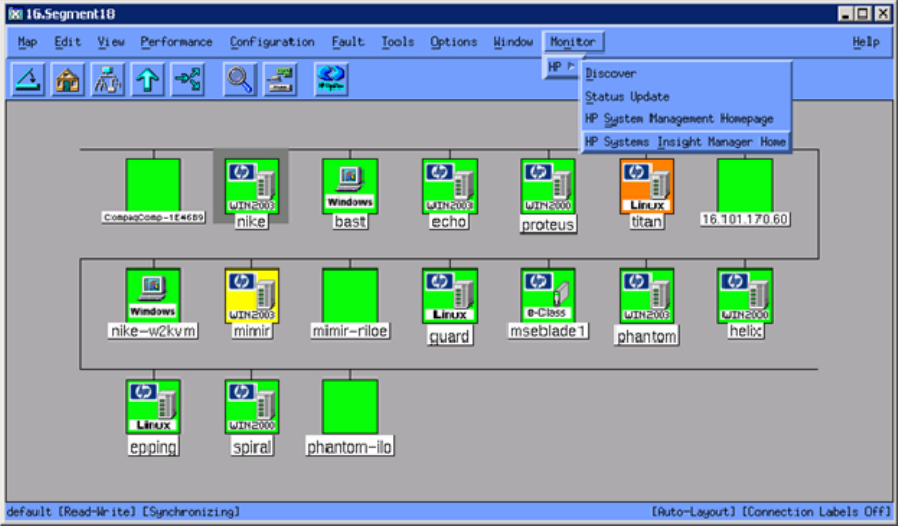Screen dimensions: 898x526
Task: Click the Parent submap up-arrow icon
Action: click(x=147, y=79)
